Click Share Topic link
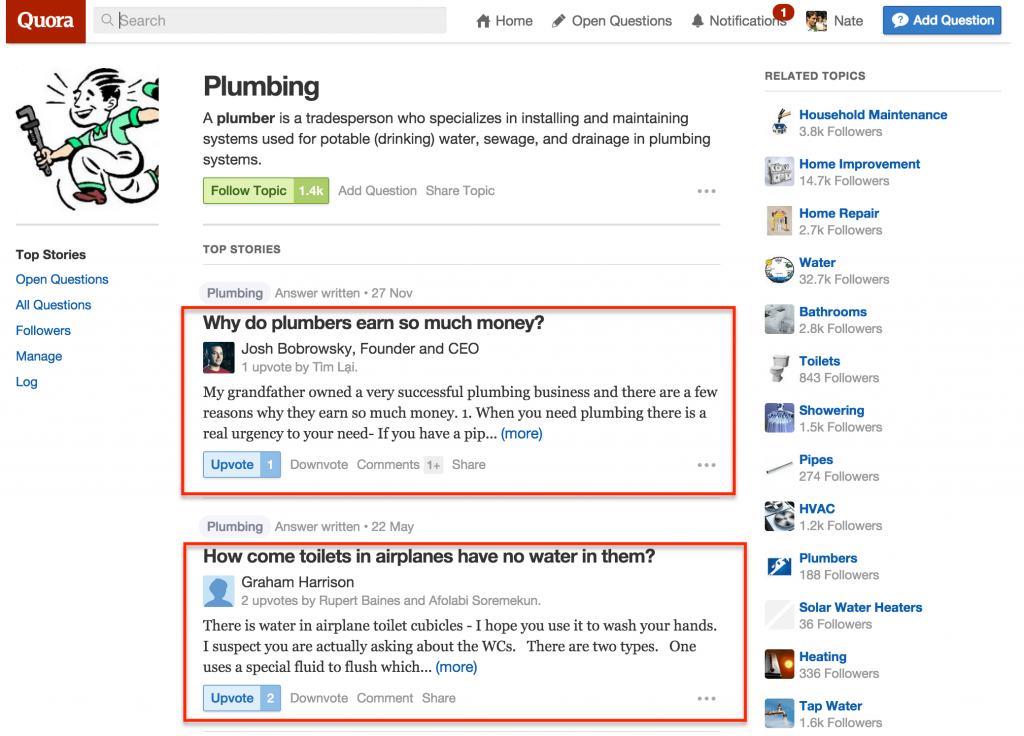This screenshot has height=736, width=1024. click(460, 191)
